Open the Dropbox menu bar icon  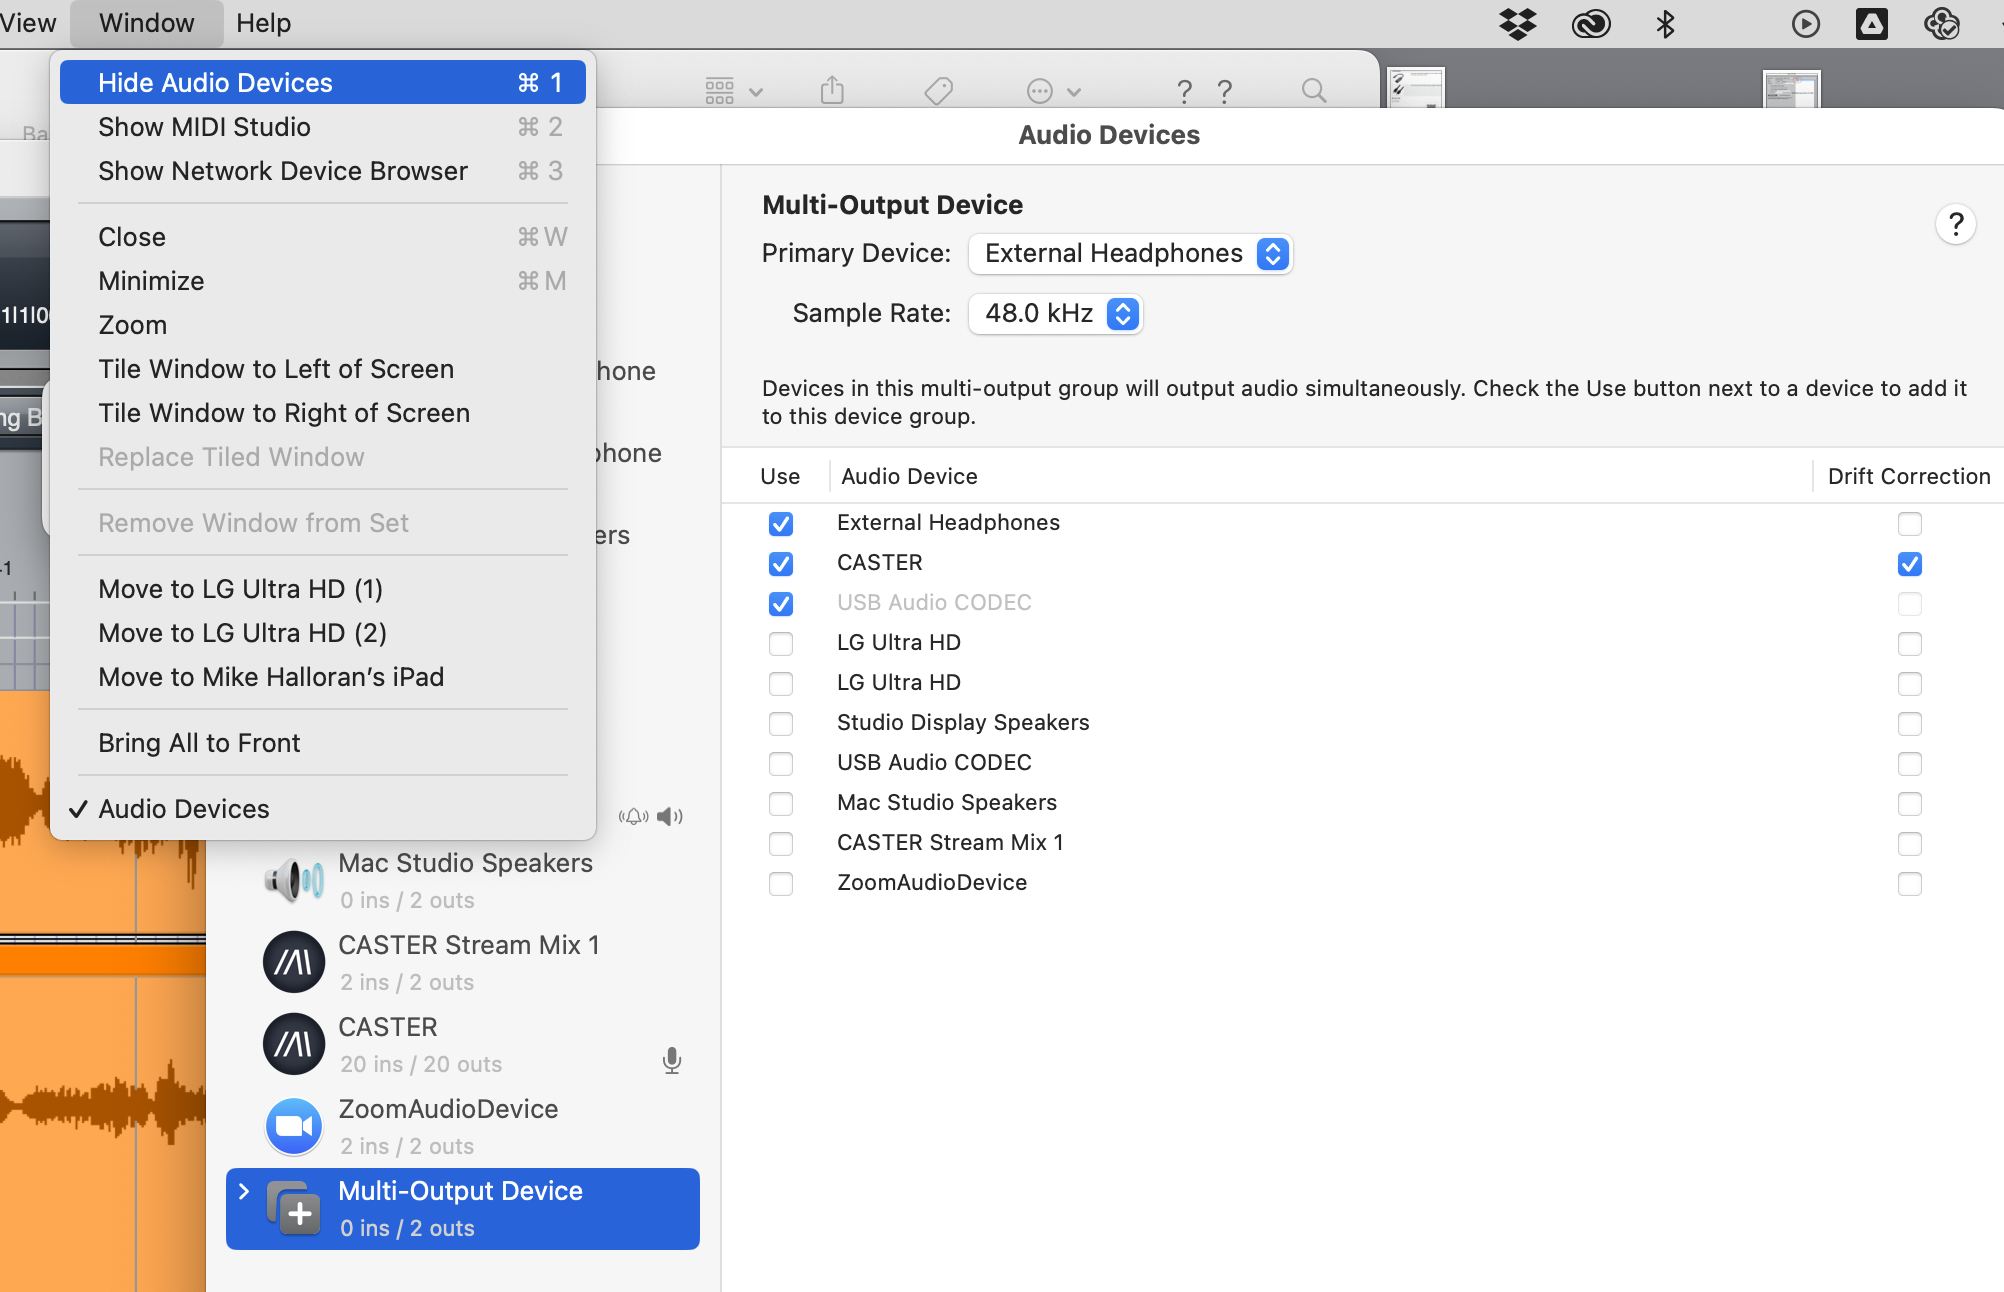(1517, 23)
